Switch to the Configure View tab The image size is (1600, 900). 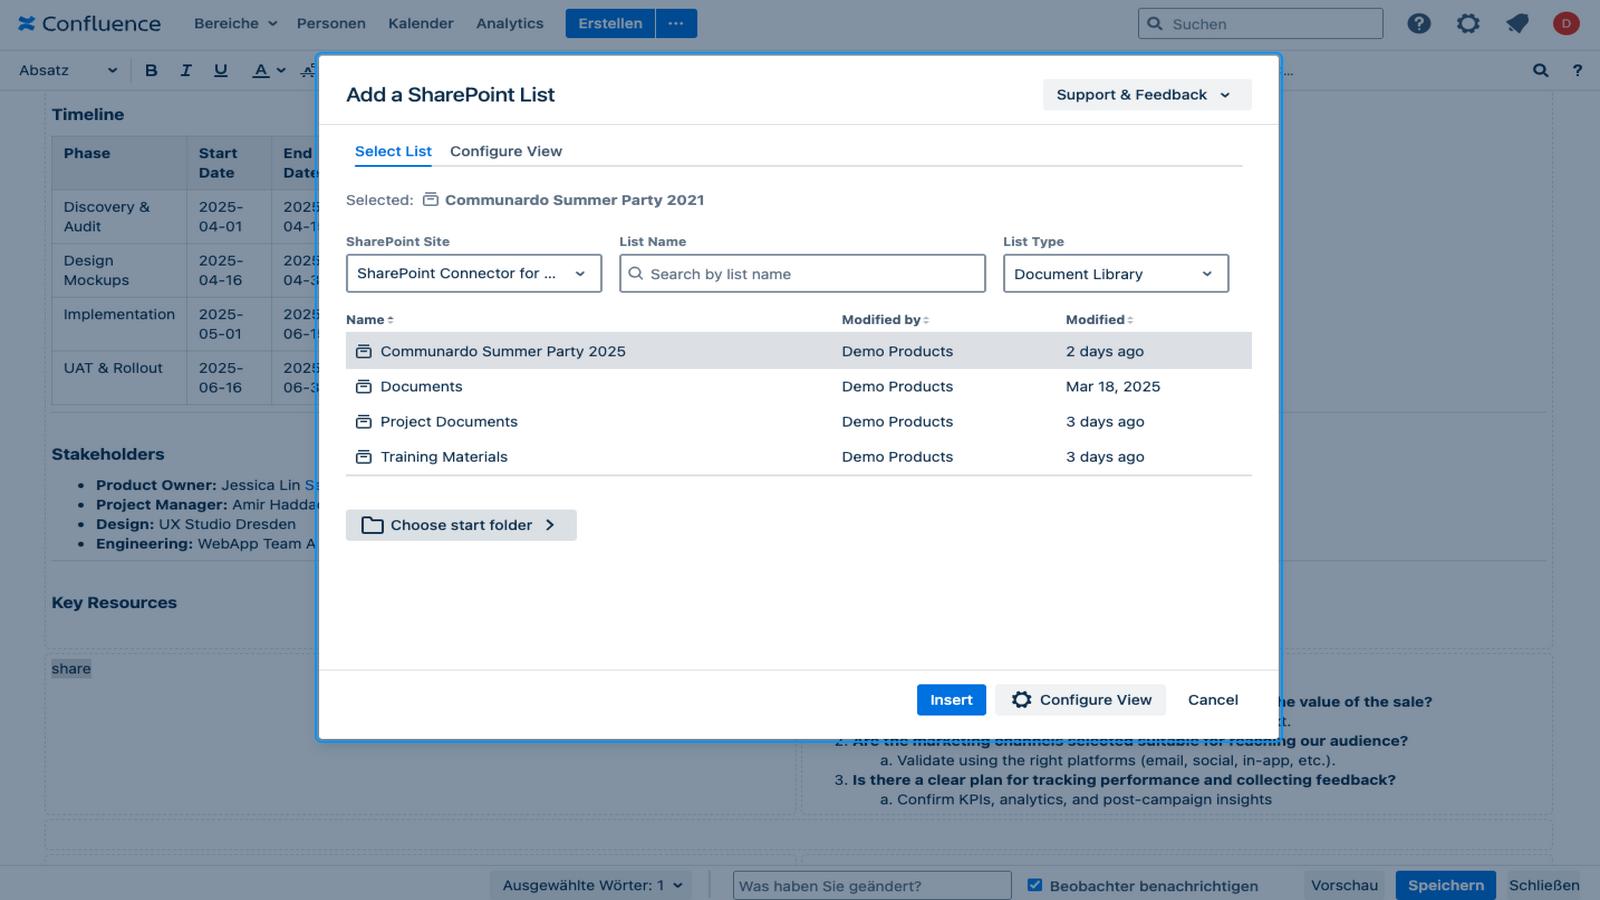pyautogui.click(x=505, y=151)
